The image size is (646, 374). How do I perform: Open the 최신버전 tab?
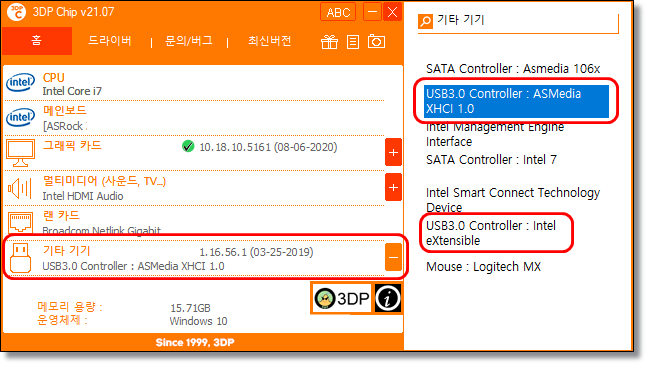[269, 41]
